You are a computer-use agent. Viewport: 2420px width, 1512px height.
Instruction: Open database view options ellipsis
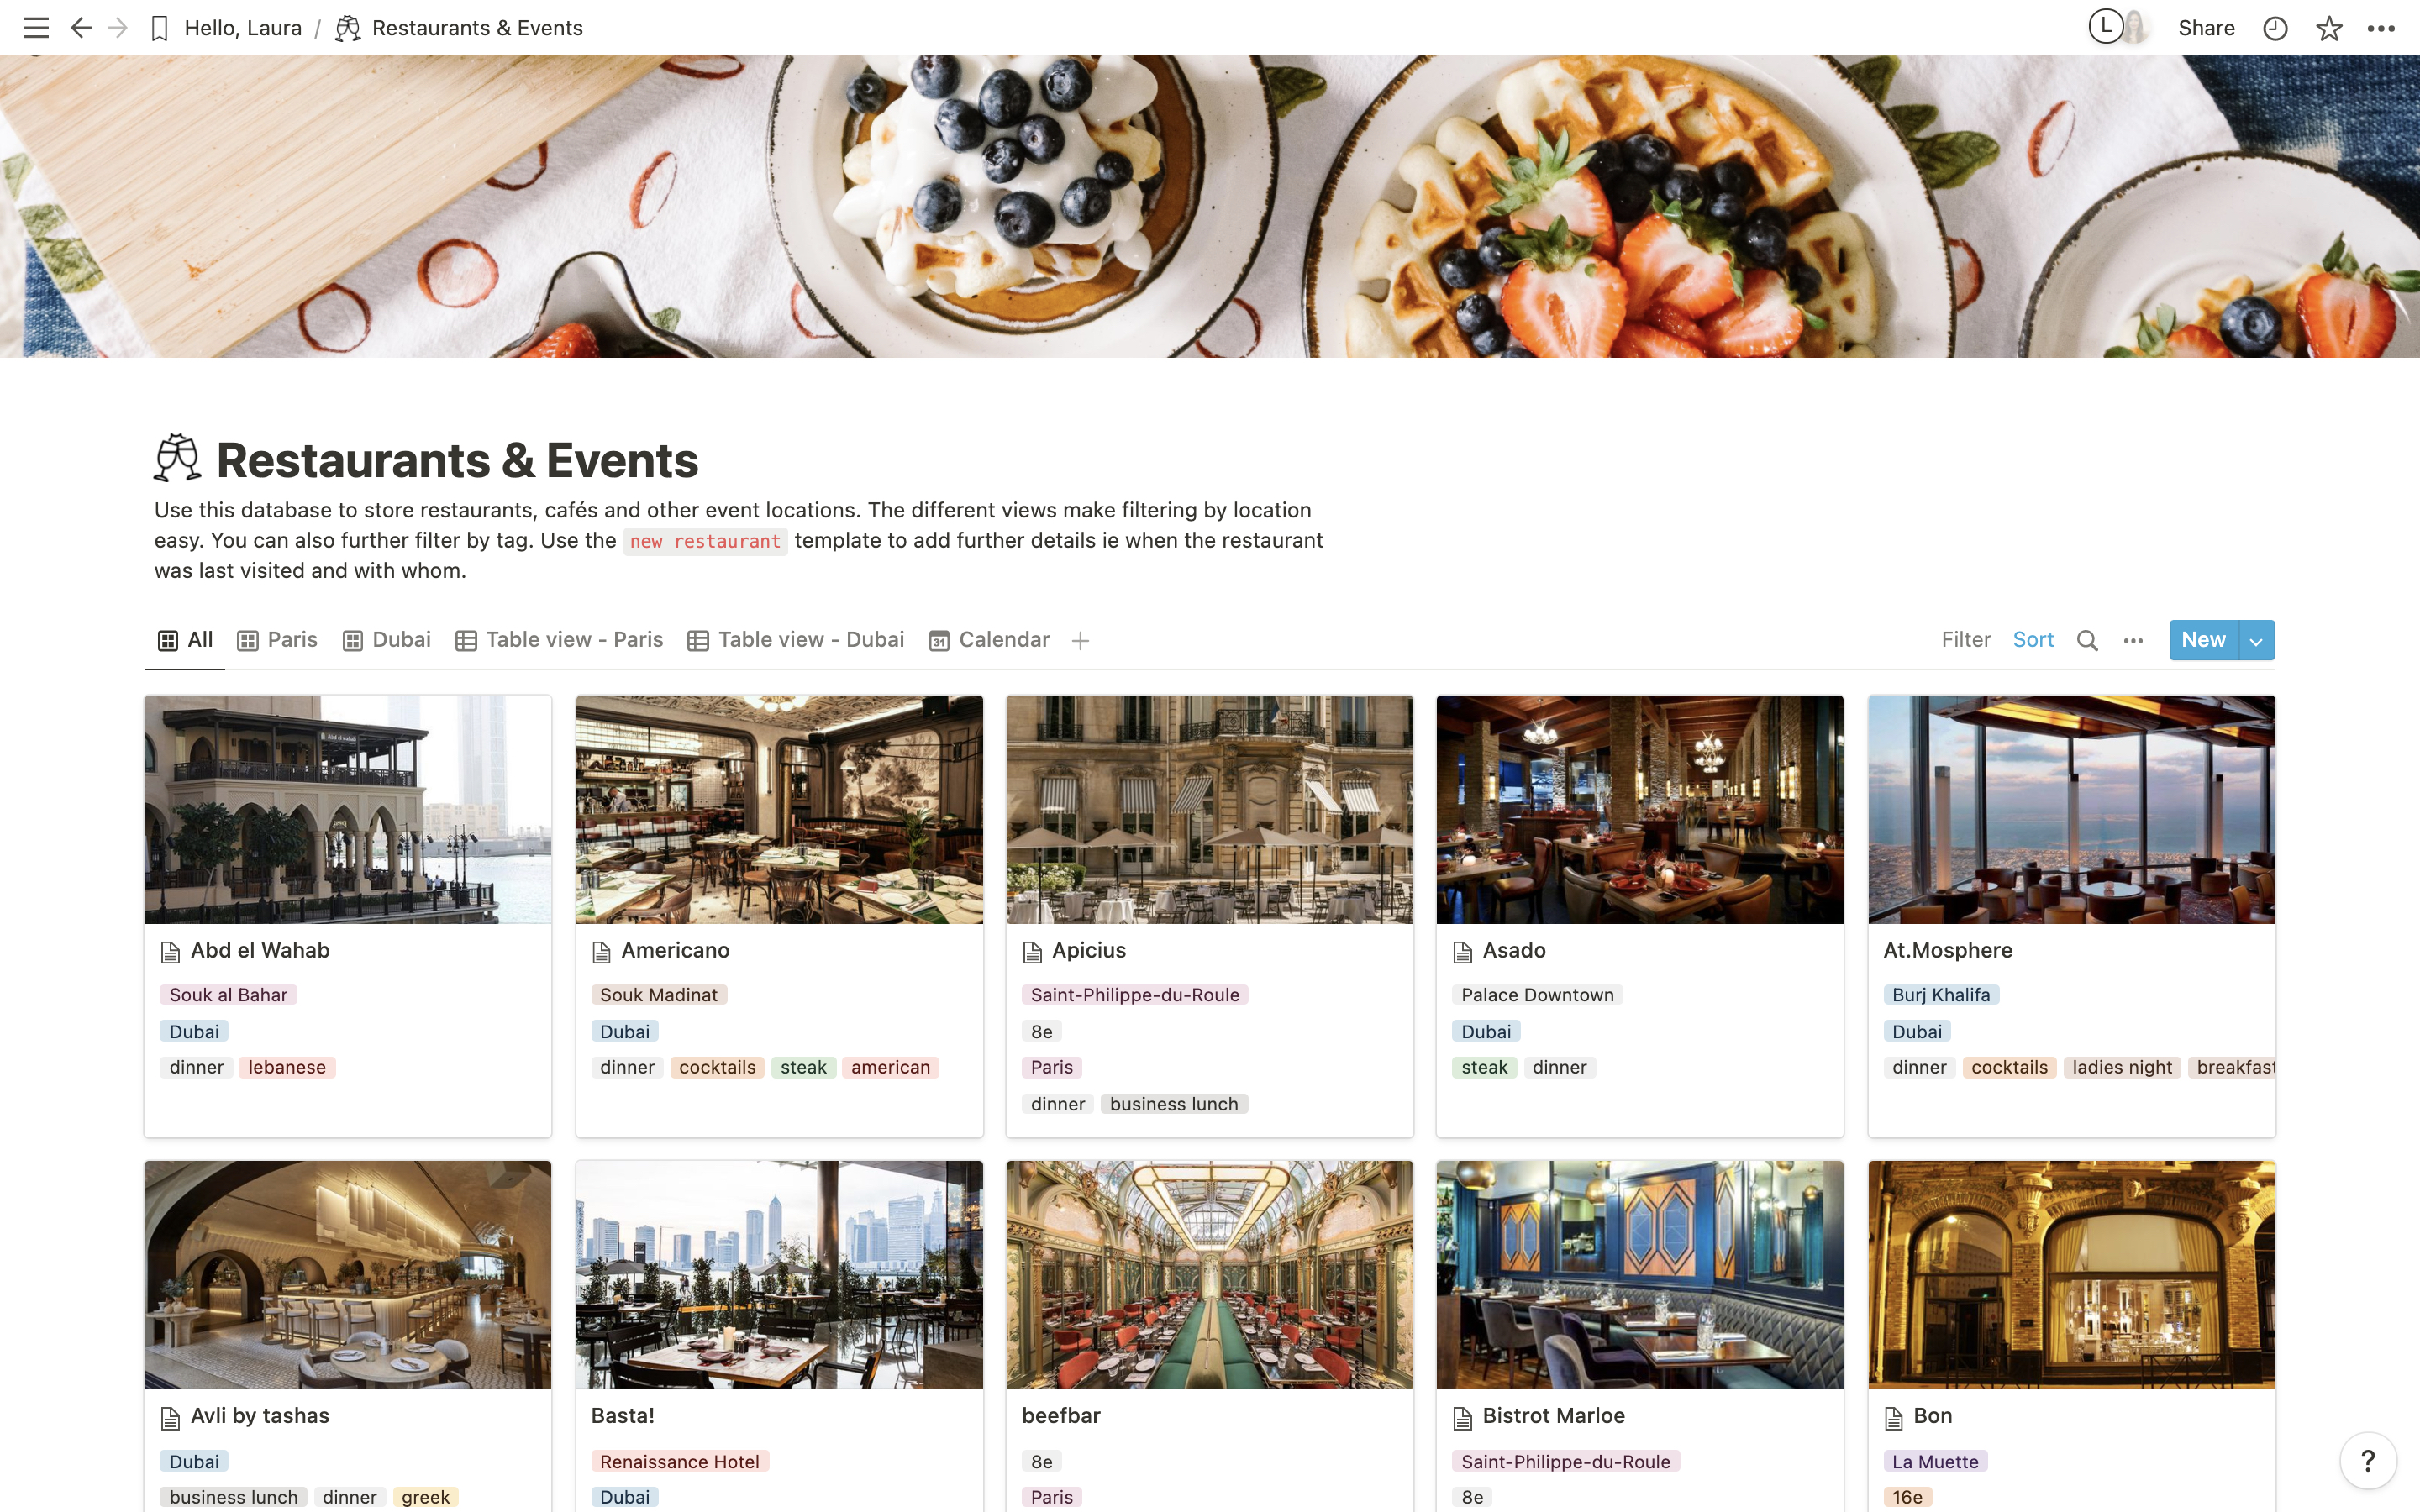[x=2133, y=640]
